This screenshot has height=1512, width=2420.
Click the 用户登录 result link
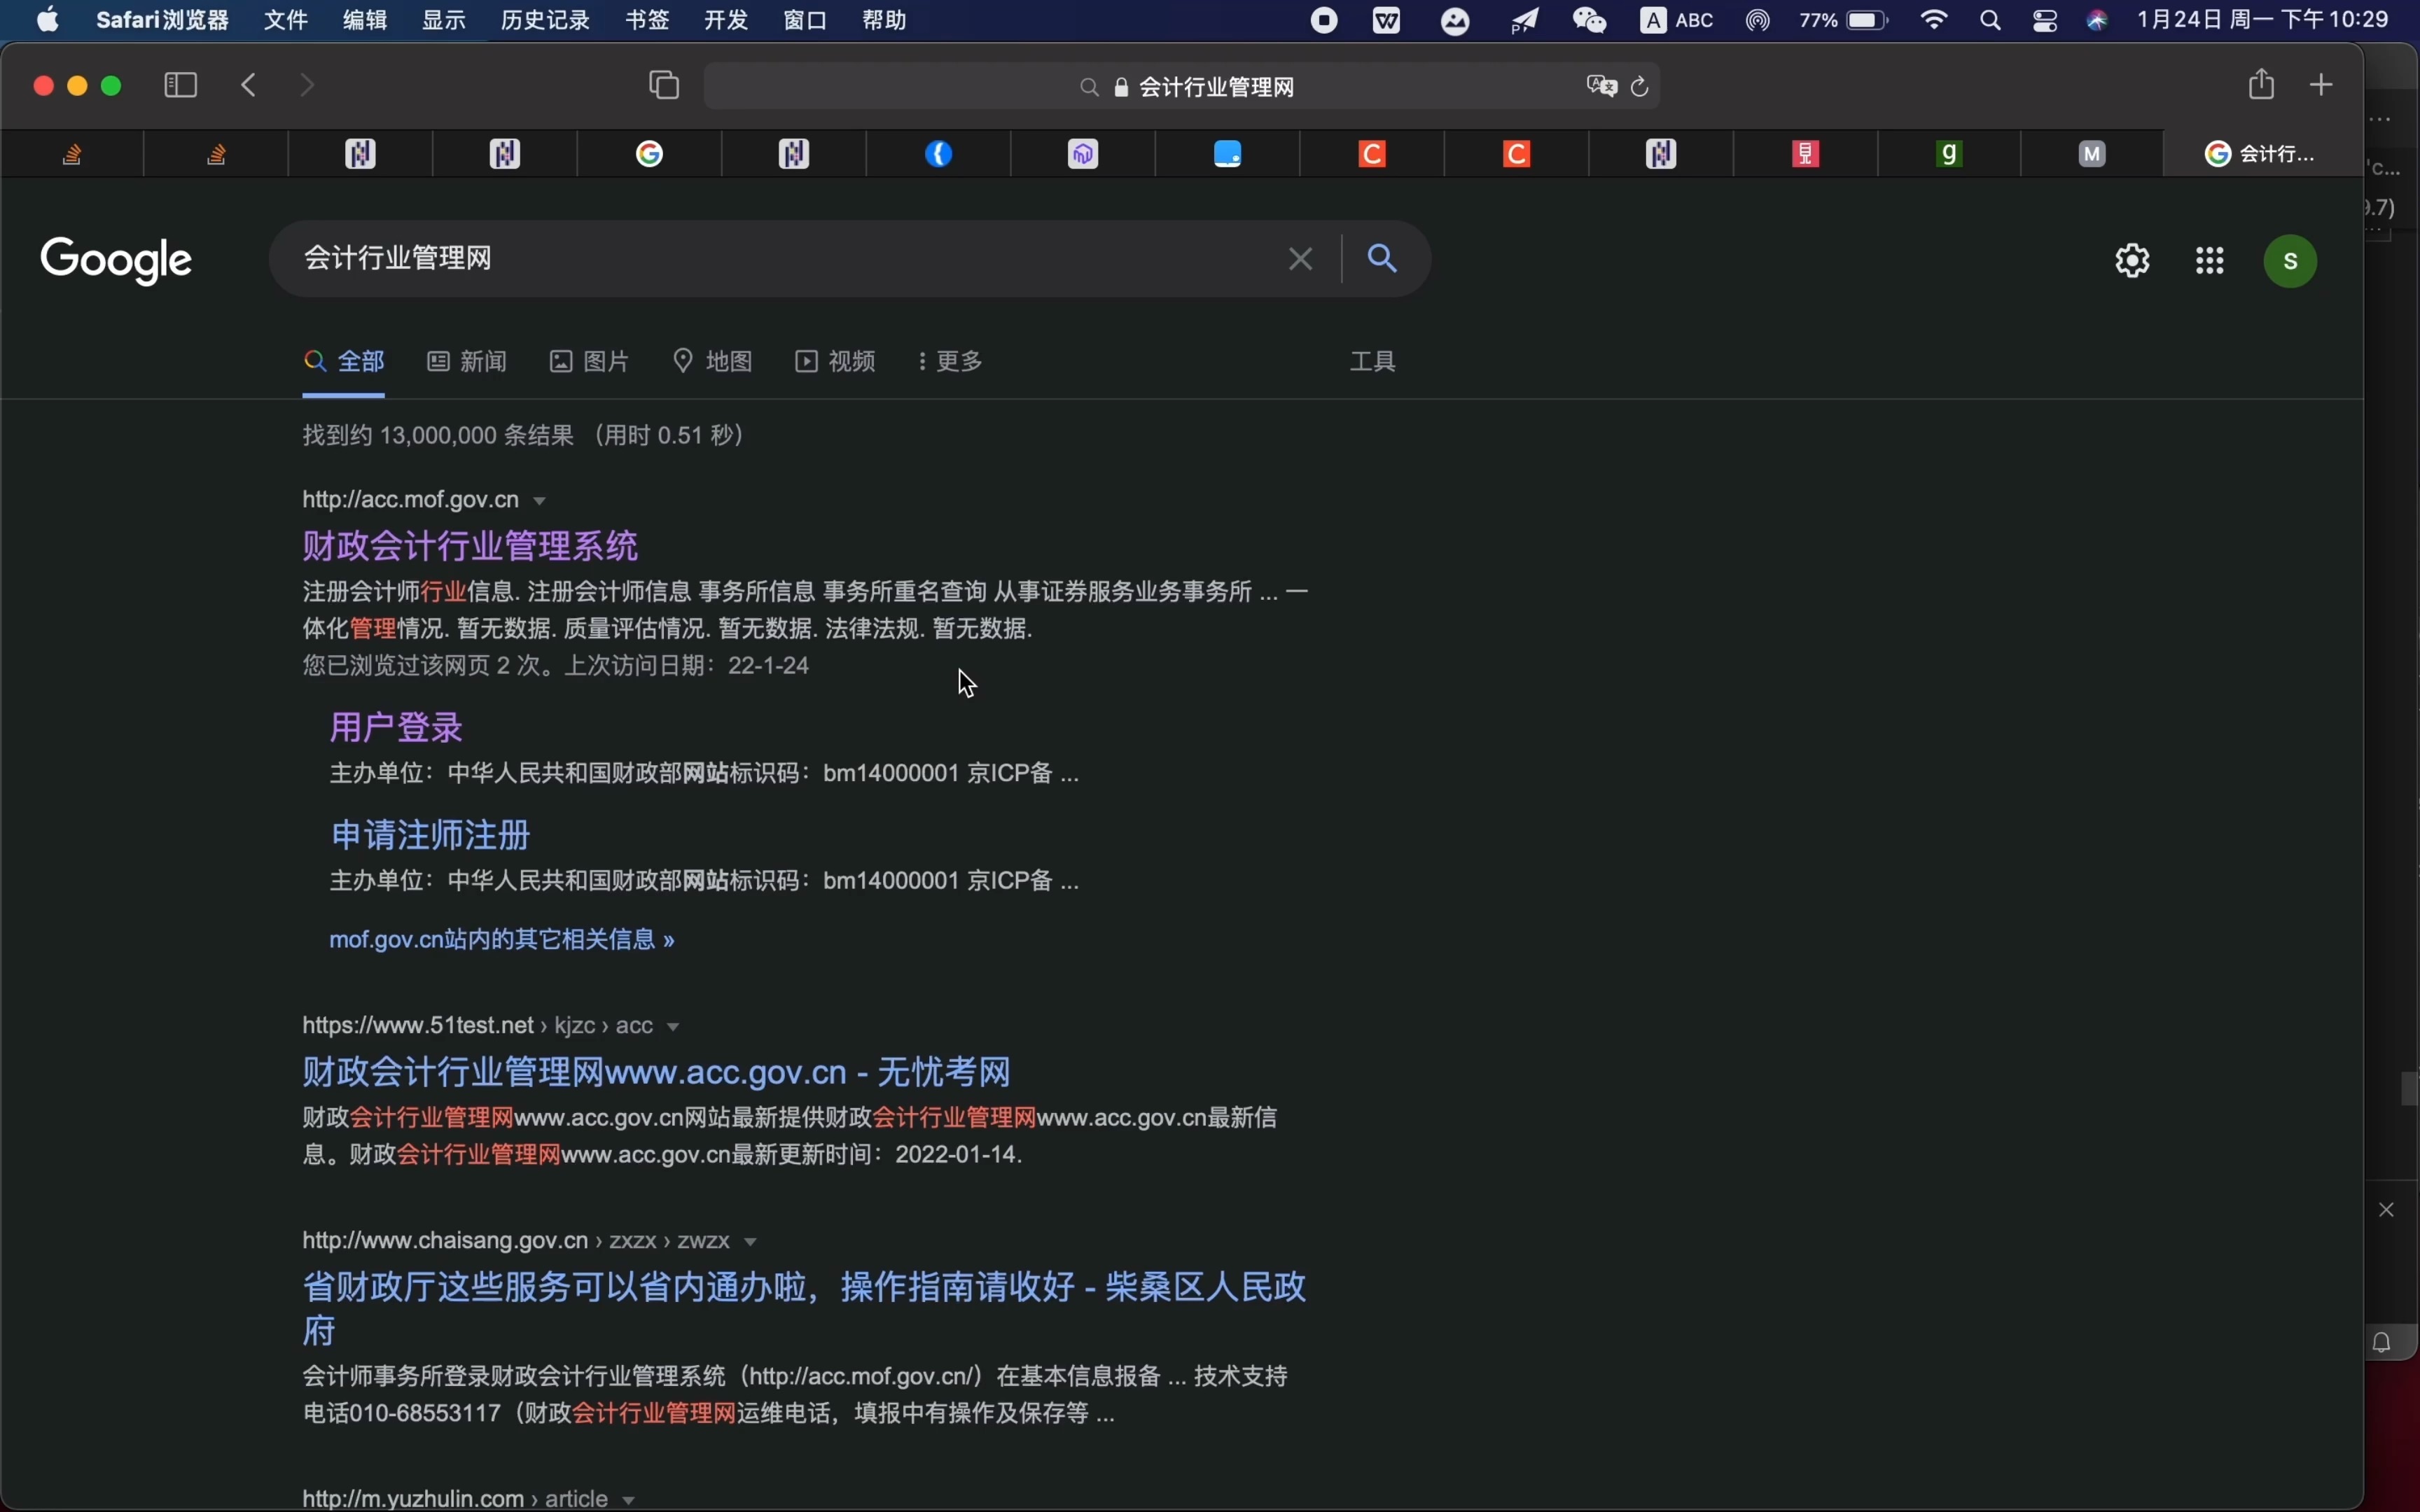tap(395, 726)
